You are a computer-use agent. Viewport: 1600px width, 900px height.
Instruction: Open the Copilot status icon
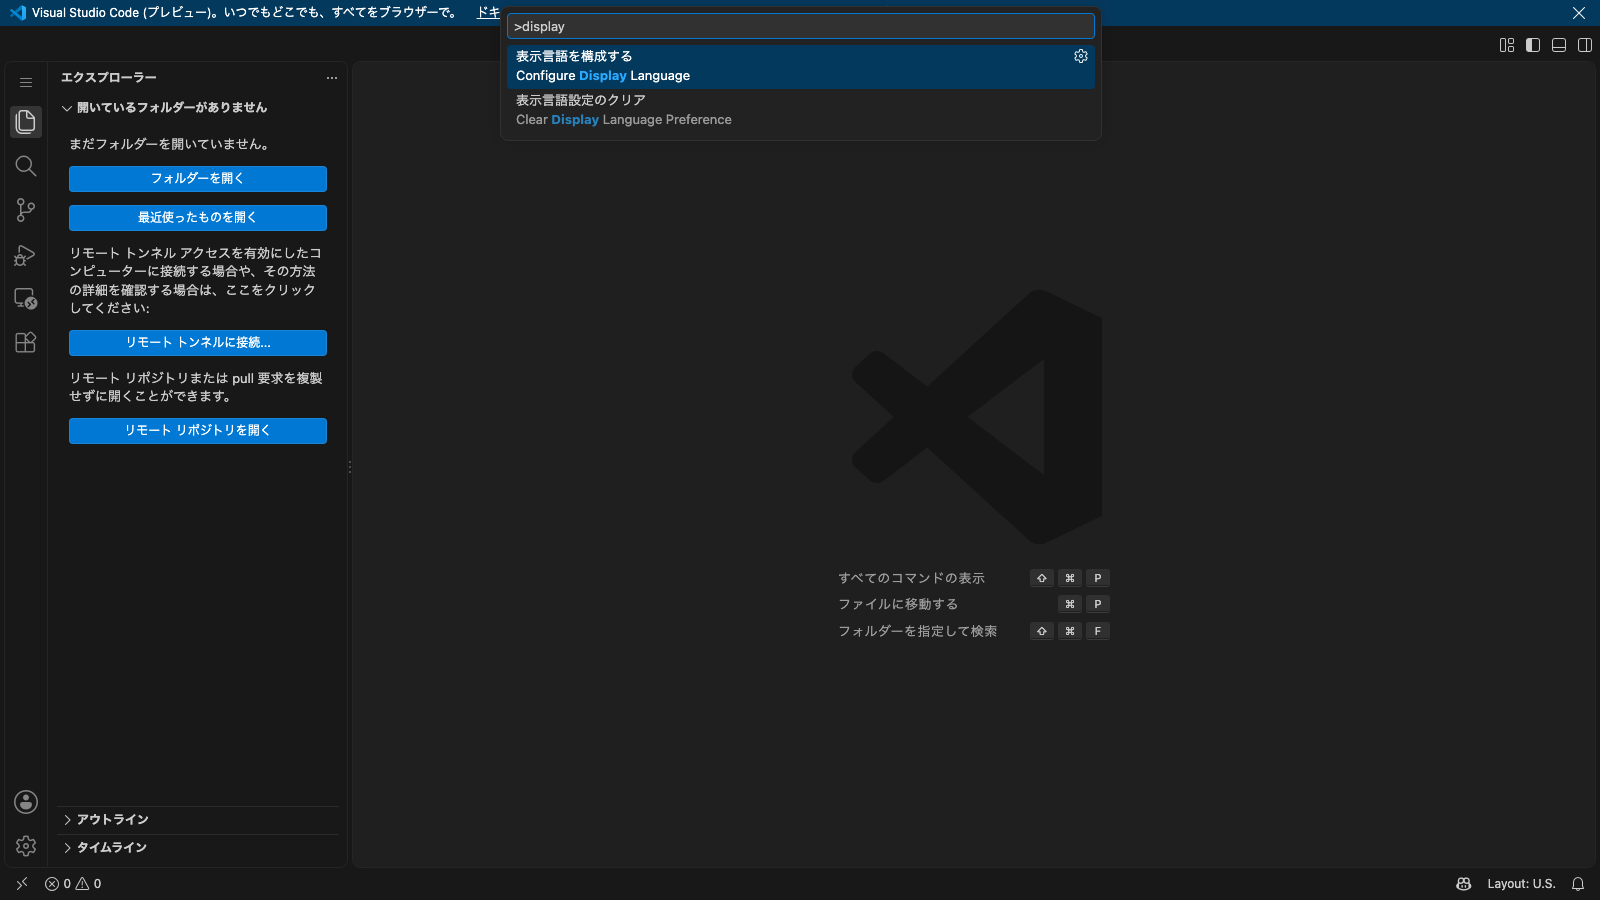pos(1464,884)
